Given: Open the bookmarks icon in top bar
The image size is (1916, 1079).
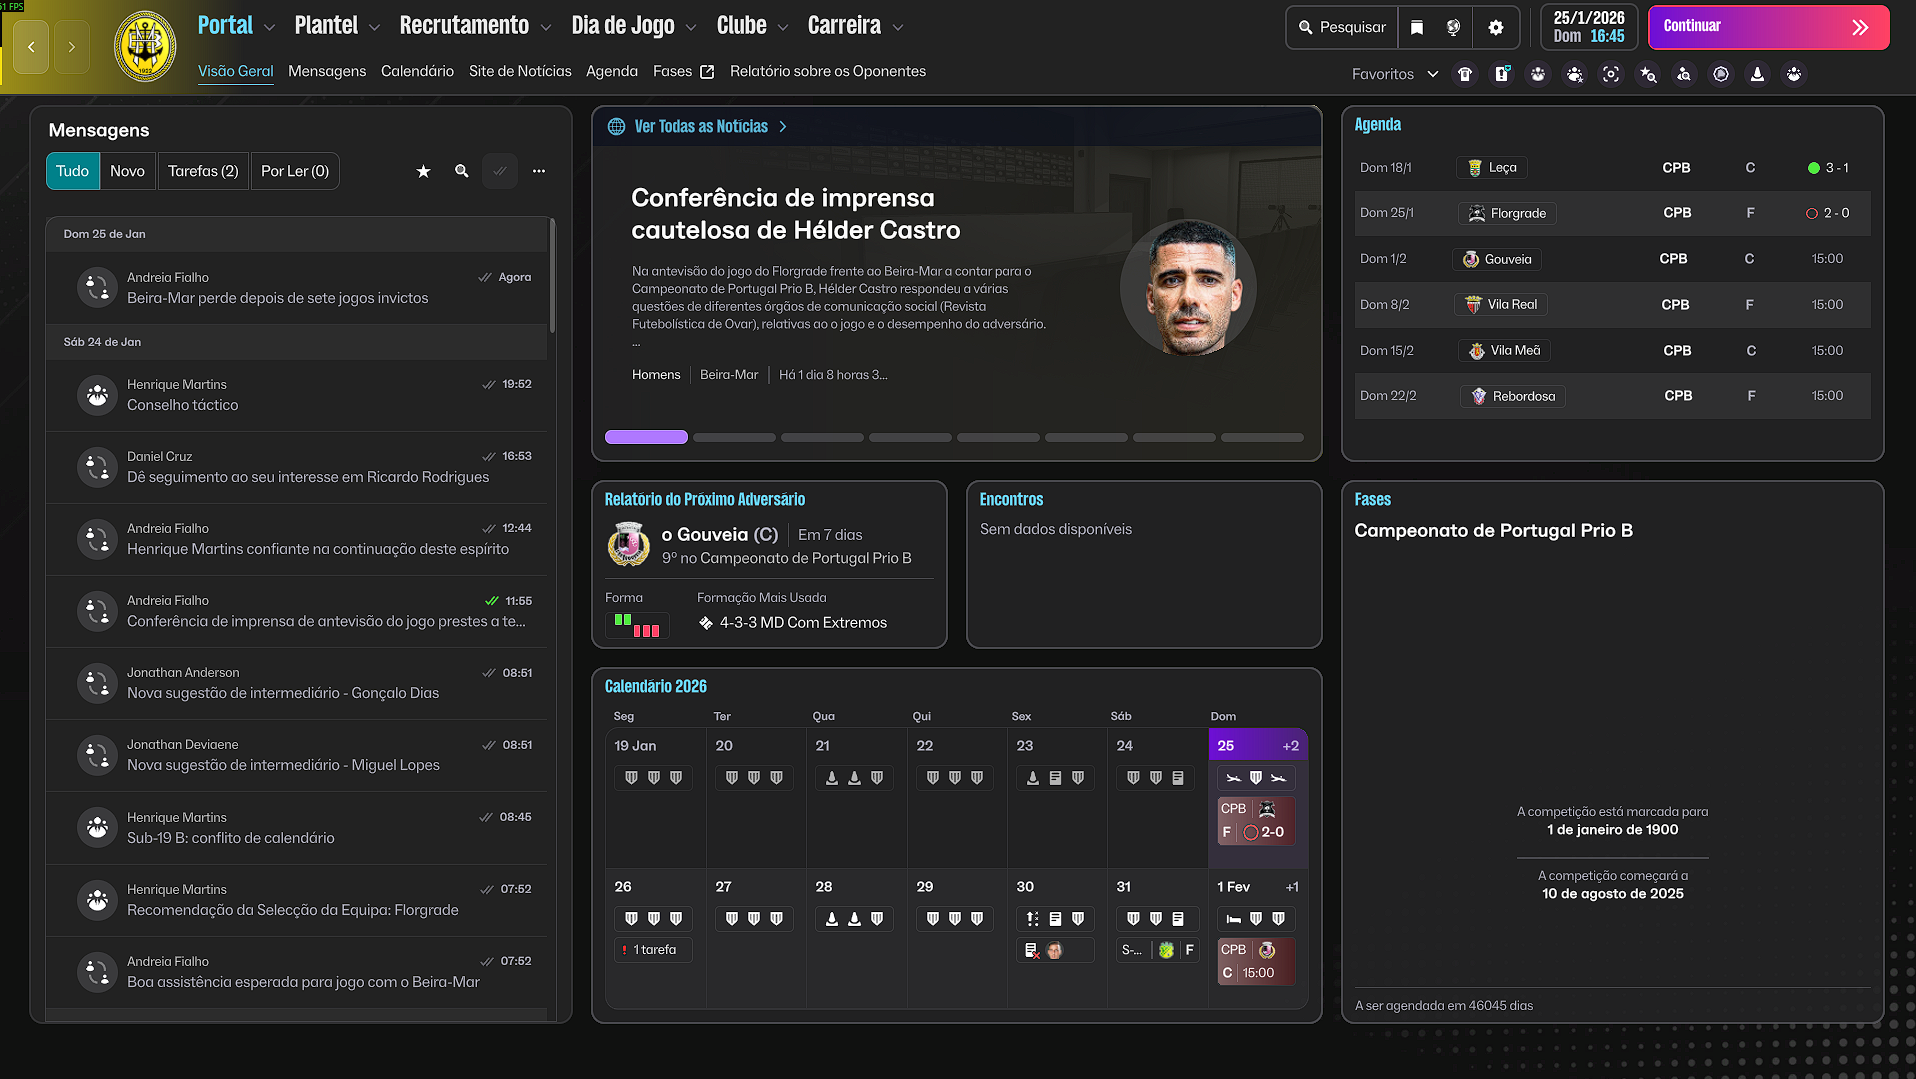Looking at the screenshot, I should click(x=1417, y=28).
